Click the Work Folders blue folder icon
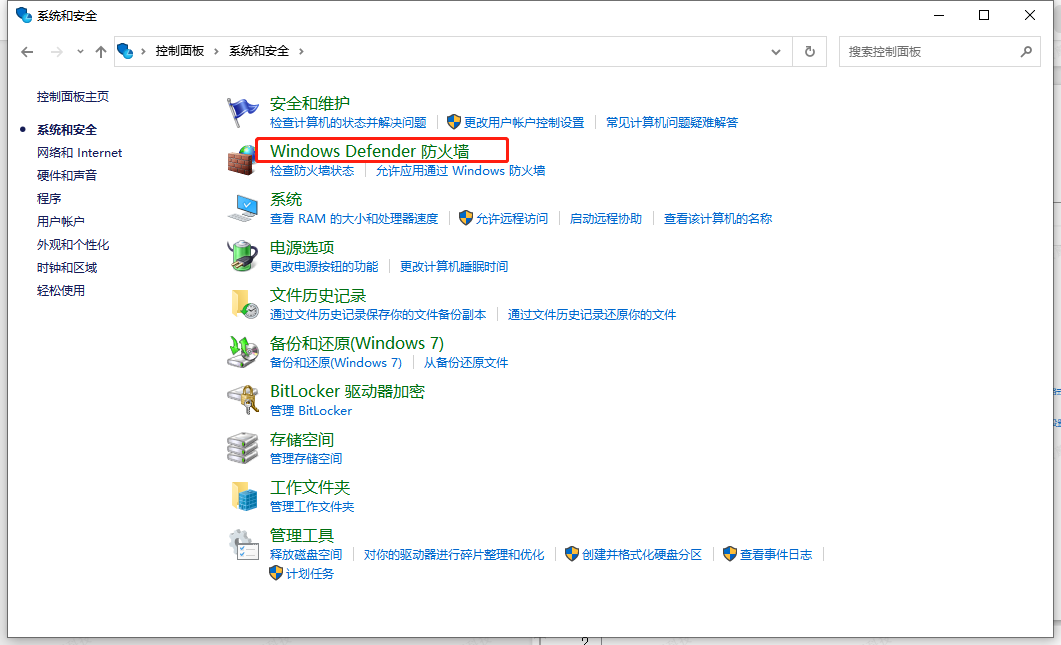 [x=244, y=496]
